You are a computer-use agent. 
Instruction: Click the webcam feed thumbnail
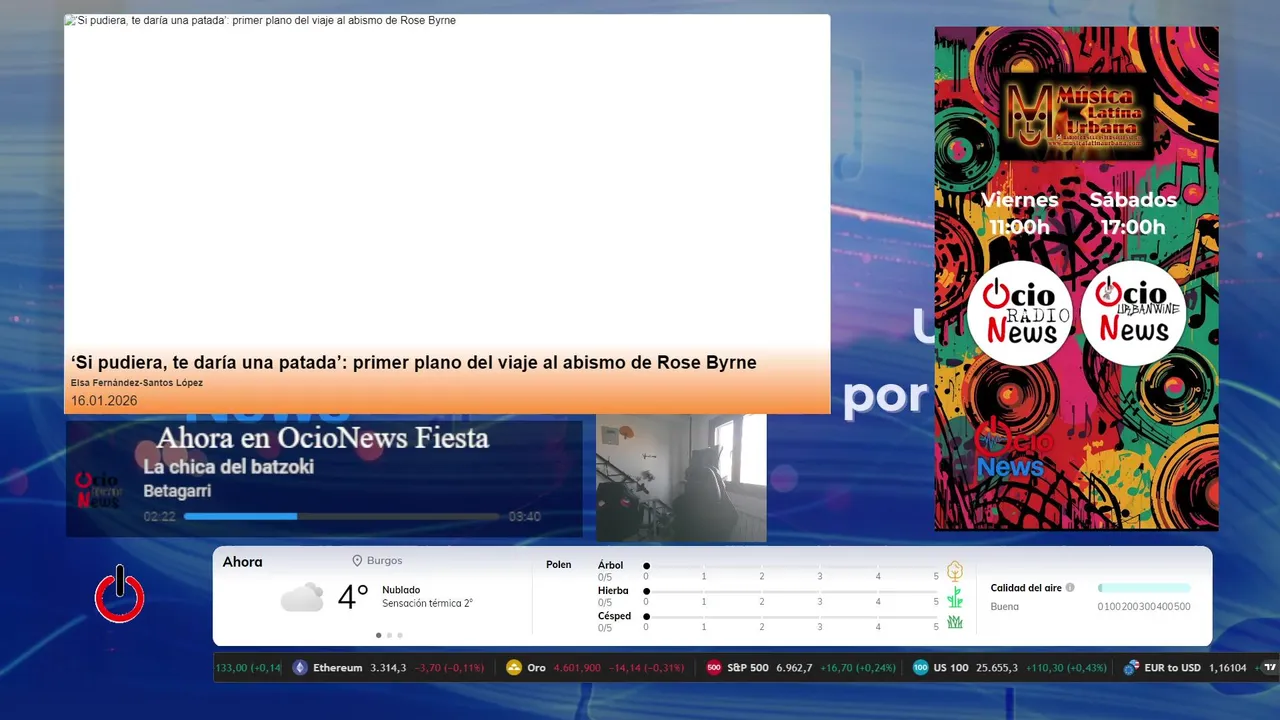(x=681, y=478)
